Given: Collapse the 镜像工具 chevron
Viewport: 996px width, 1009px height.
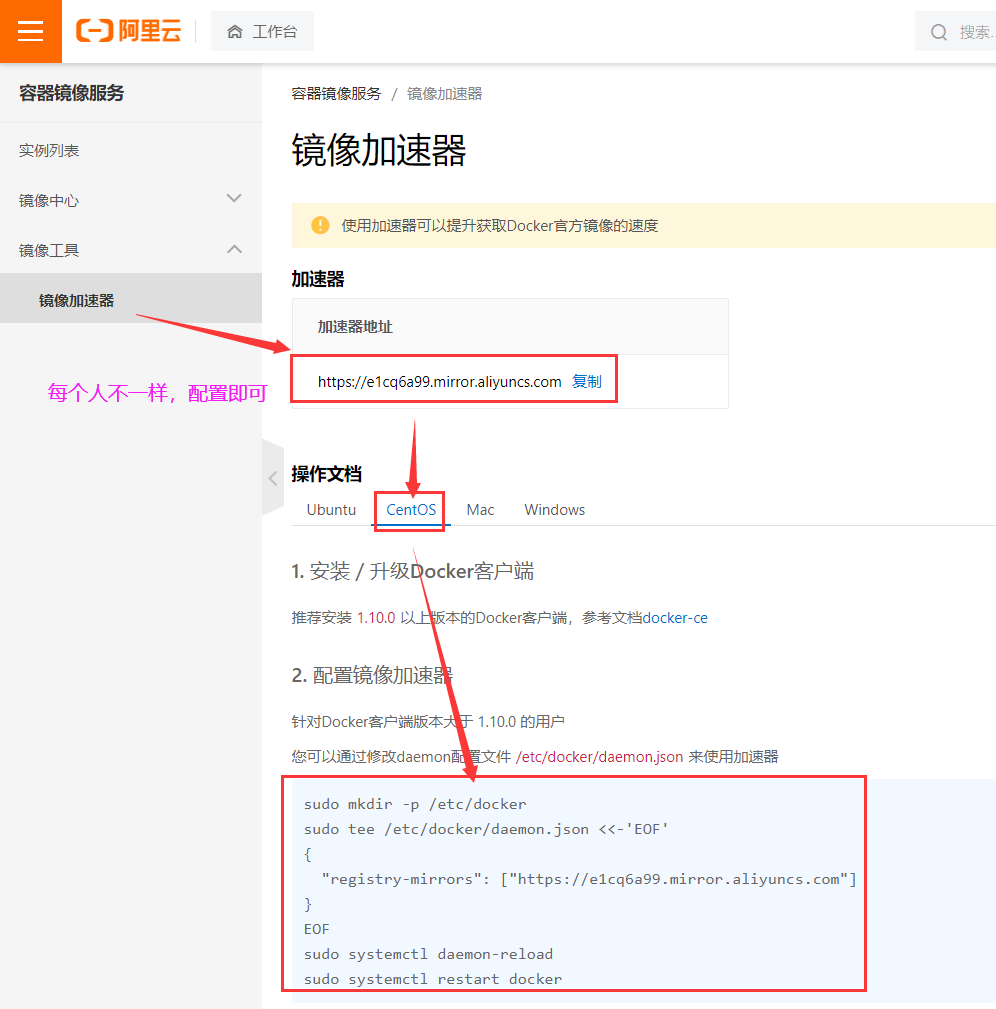Looking at the screenshot, I should [234, 249].
